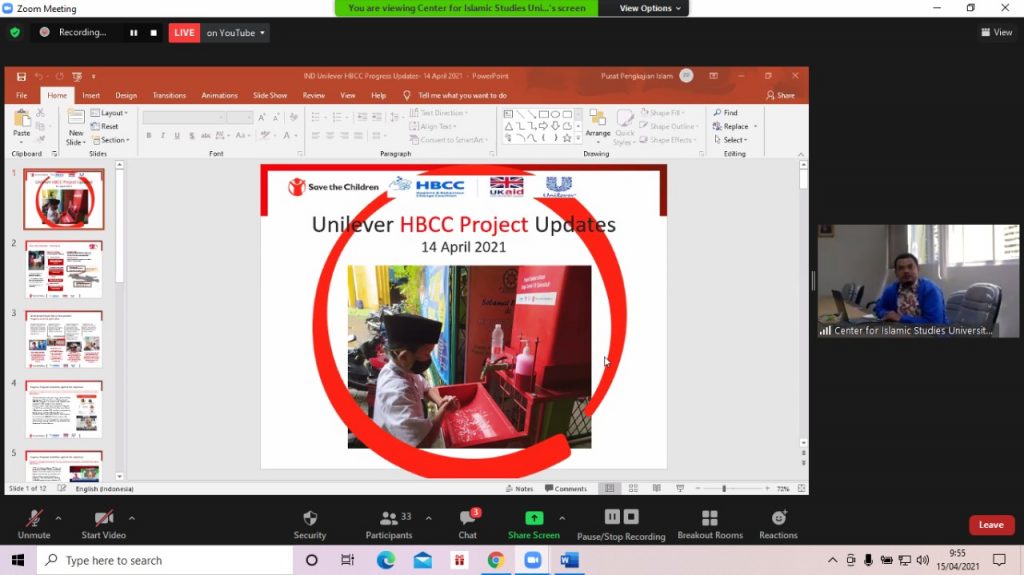Screen dimensions: 1024x575
Task: Click New Slide icon
Action: 76,118
